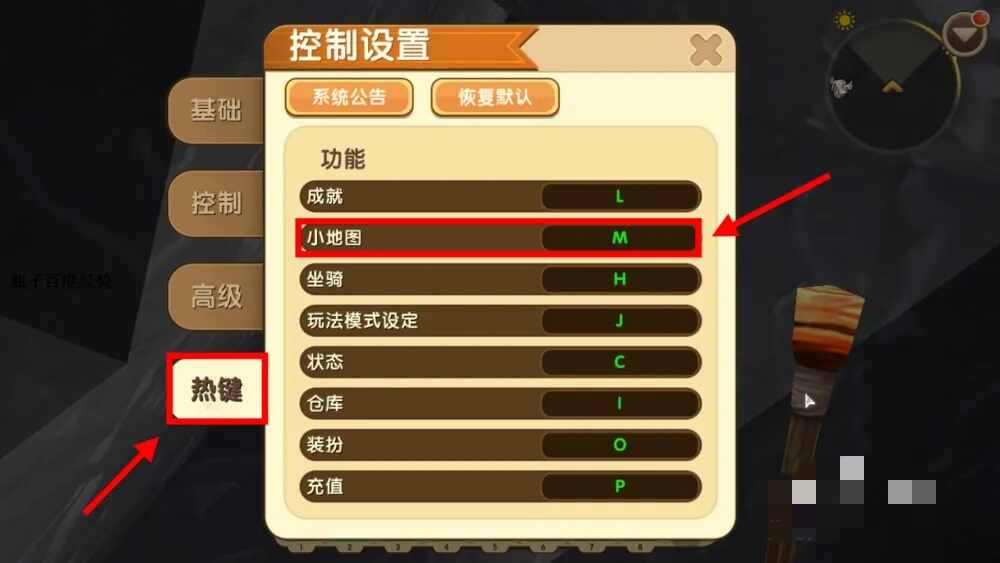The width and height of the screenshot is (1000, 563).
Task: Click the red dropdown arrow icon near minimap
Action: click(x=965, y=33)
